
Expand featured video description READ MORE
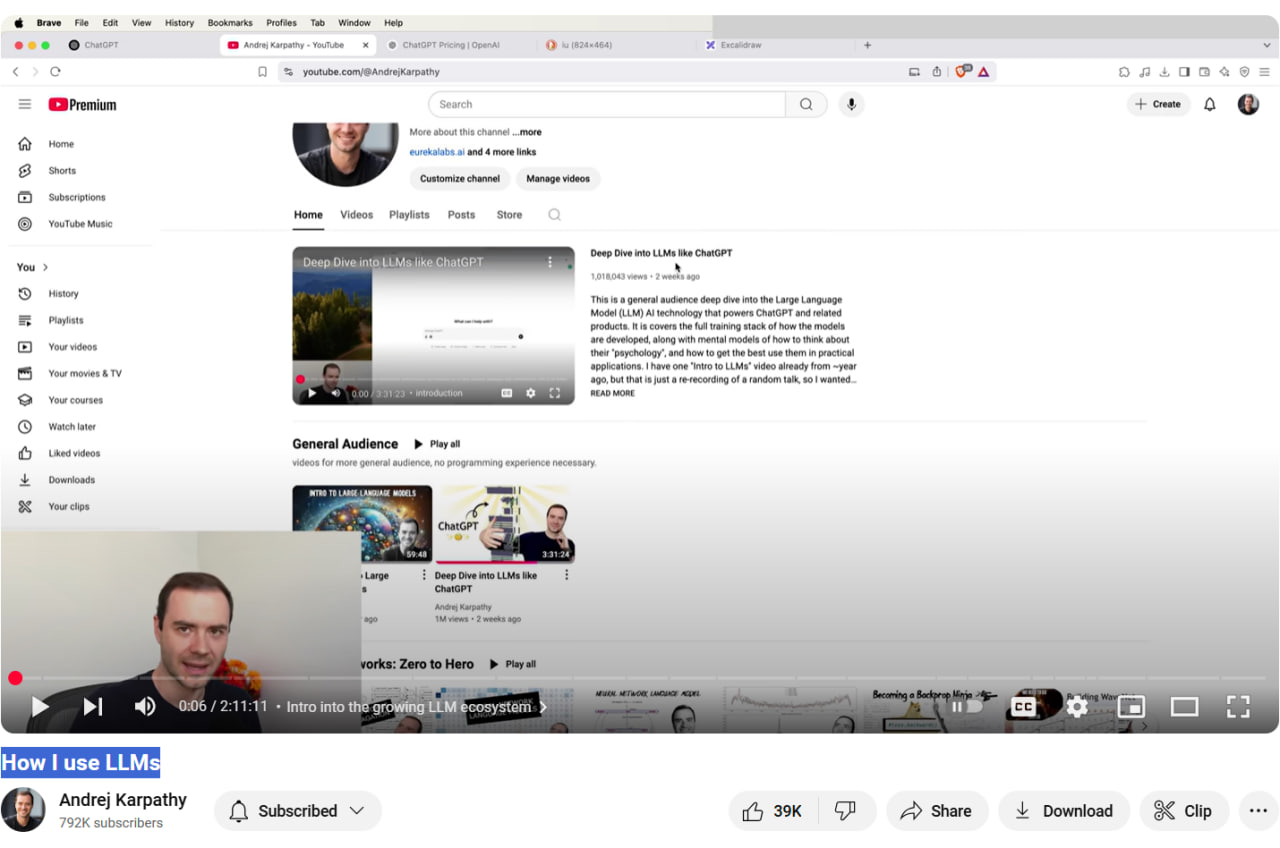point(612,394)
